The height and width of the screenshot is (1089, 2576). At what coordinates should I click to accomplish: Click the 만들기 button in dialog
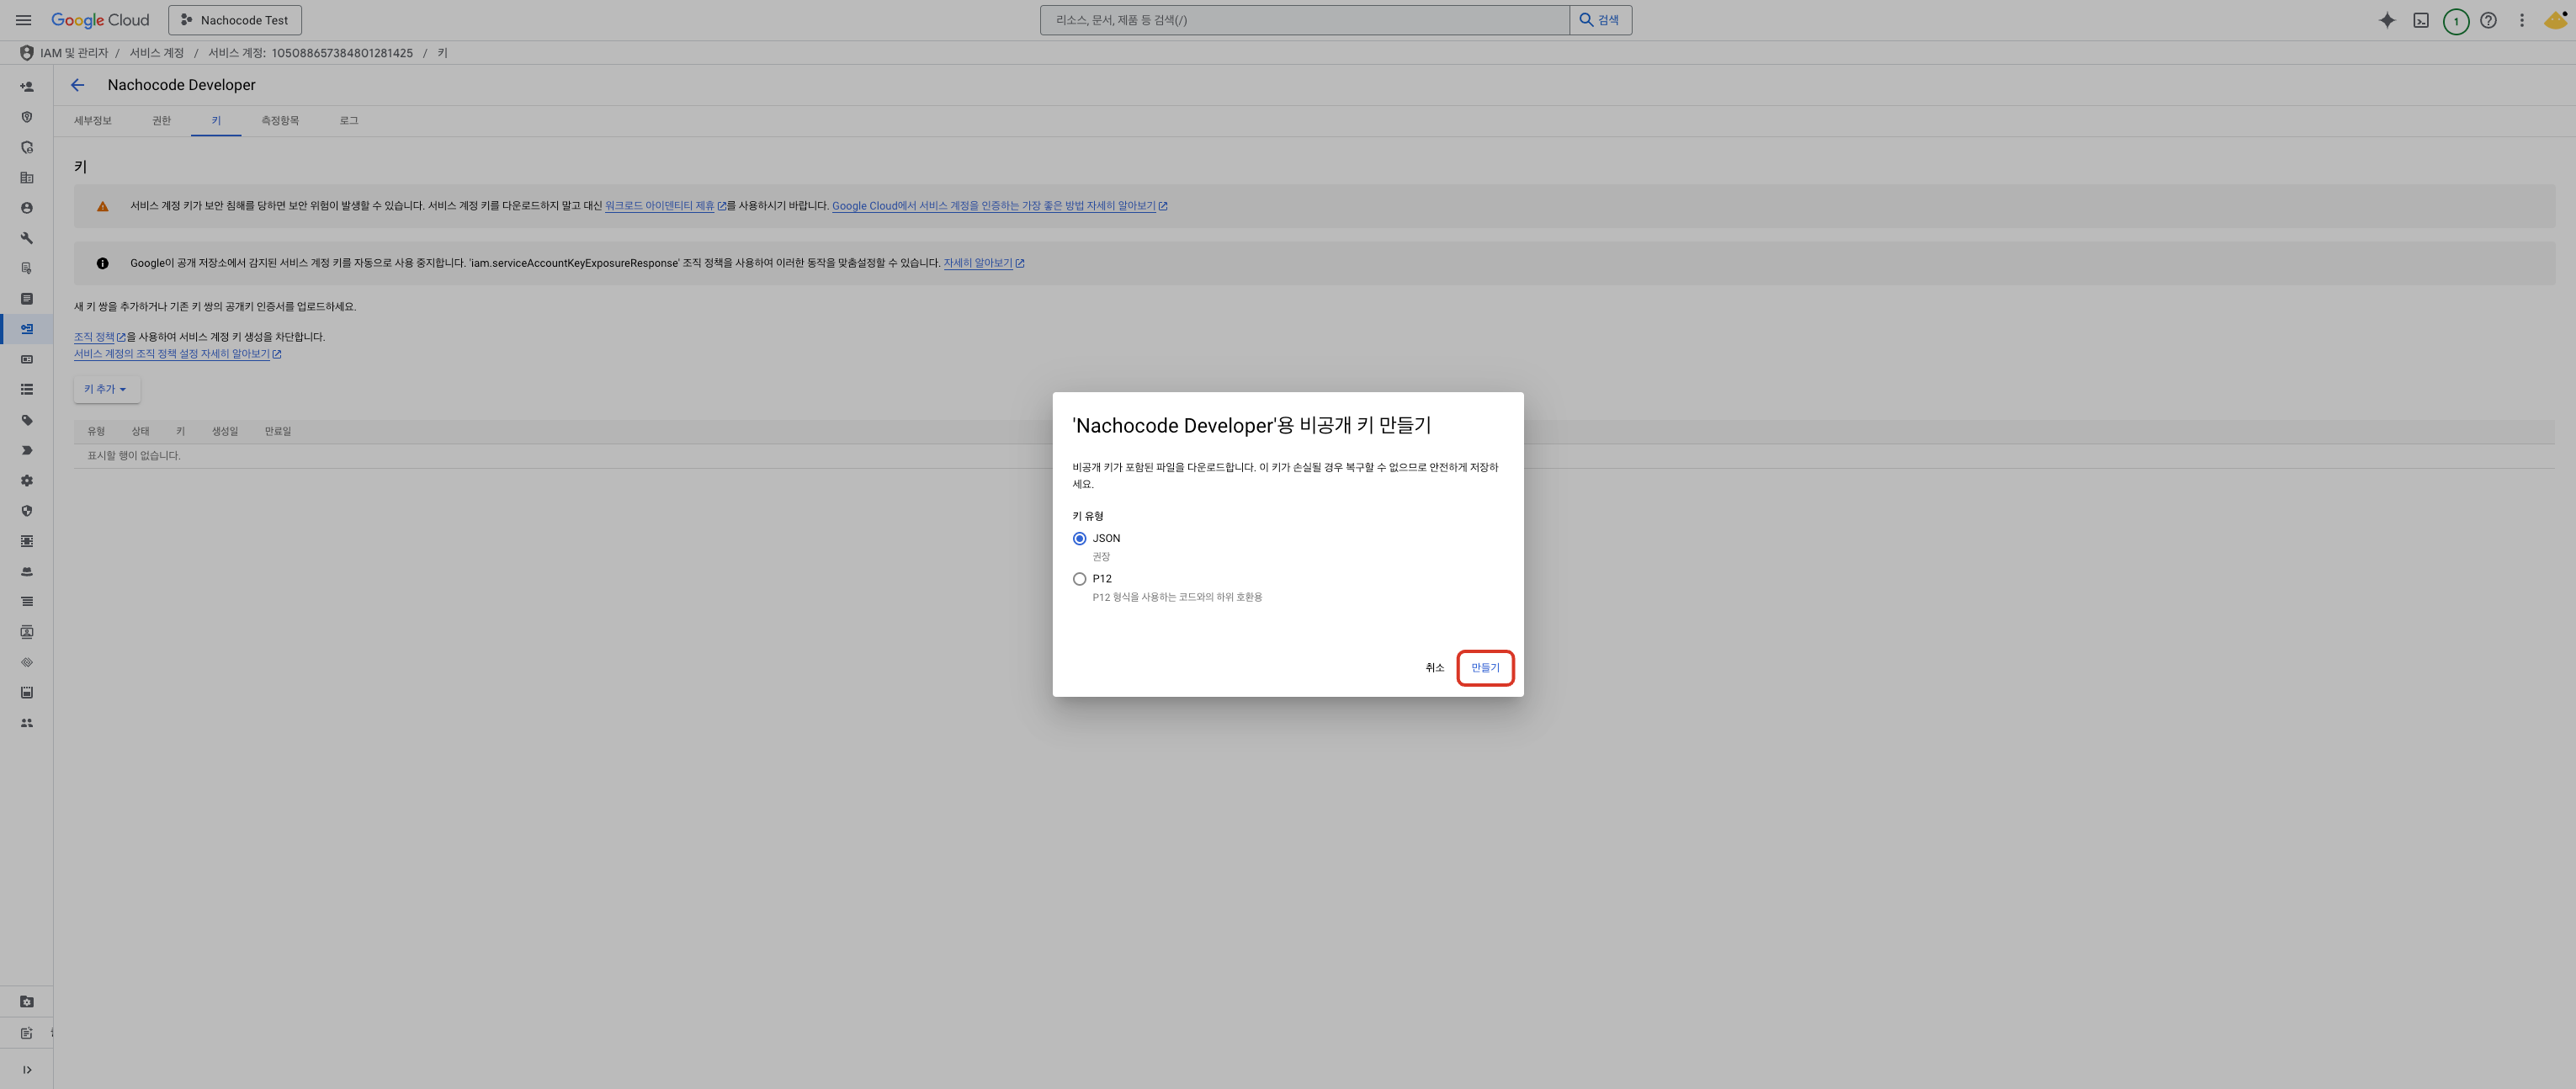point(1485,667)
